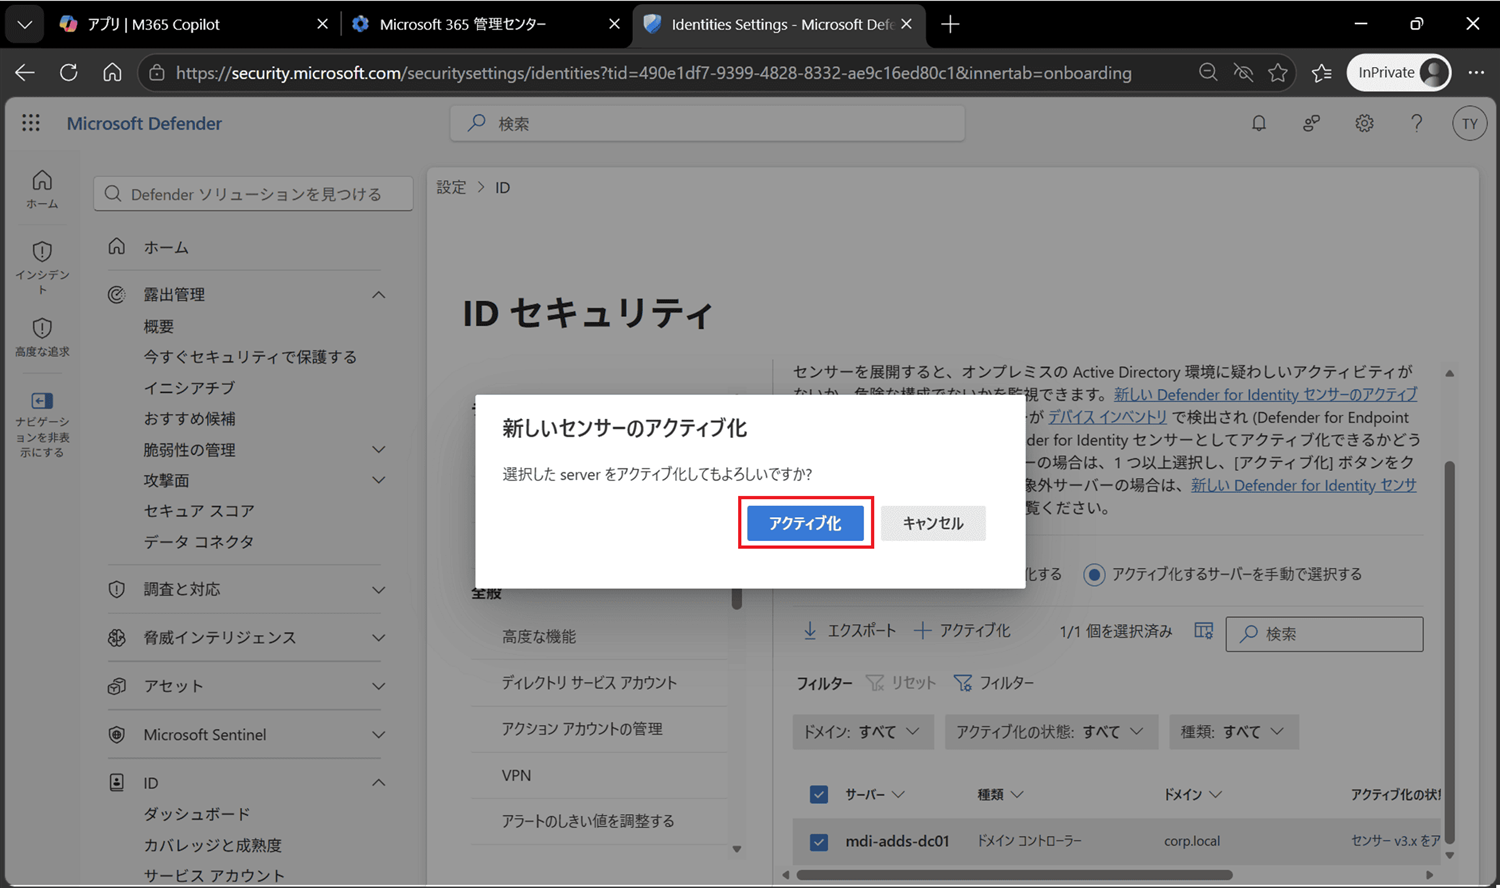This screenshot has width=1500, height=888.
Task: Sort by the サーバー column header
Action: point(875,794)
